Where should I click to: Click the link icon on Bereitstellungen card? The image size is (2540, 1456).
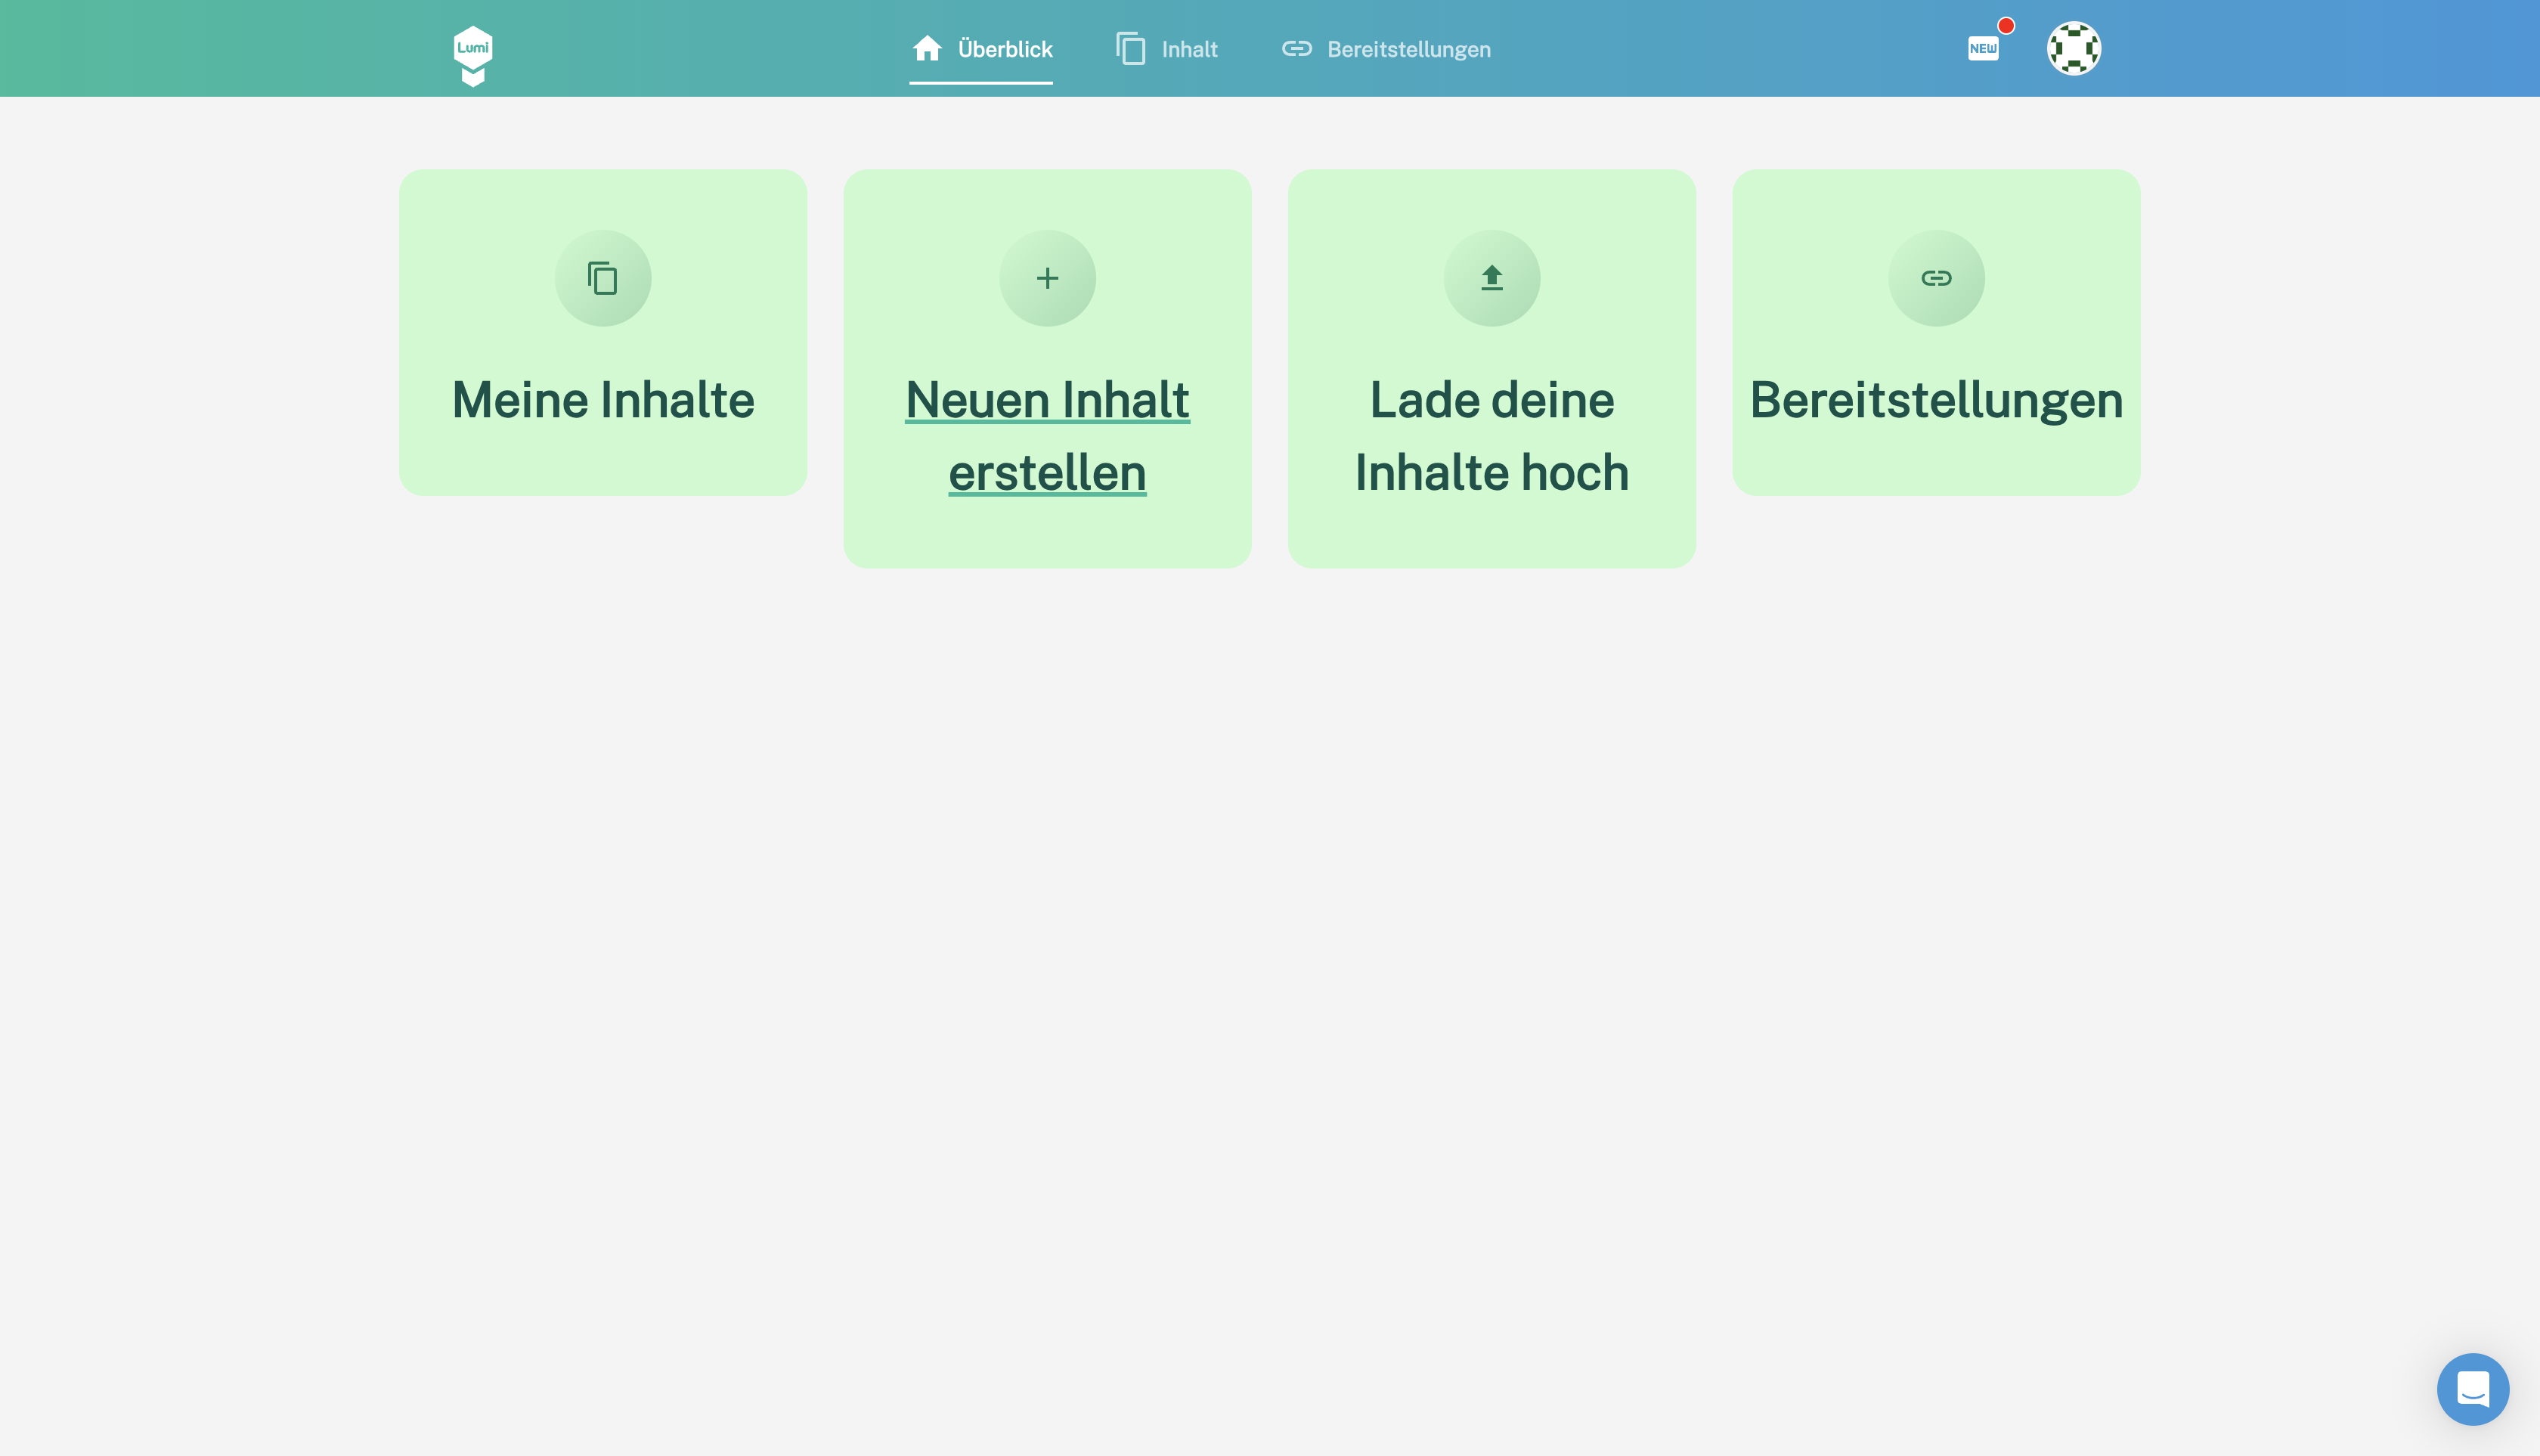click(x=1936, y=278)
